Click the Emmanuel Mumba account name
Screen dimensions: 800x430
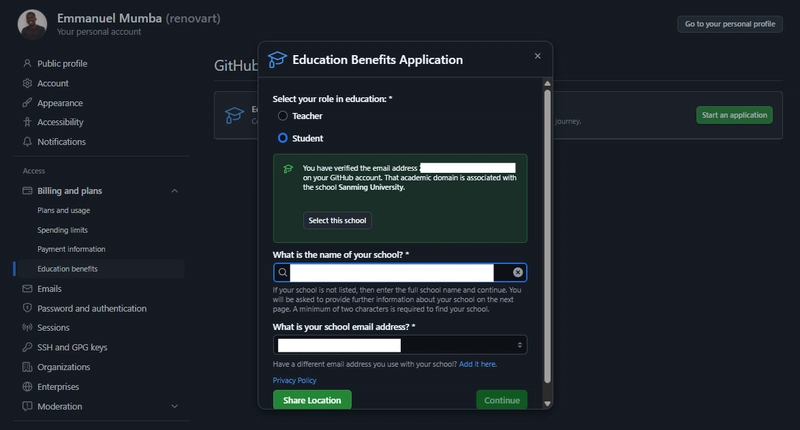109,18
